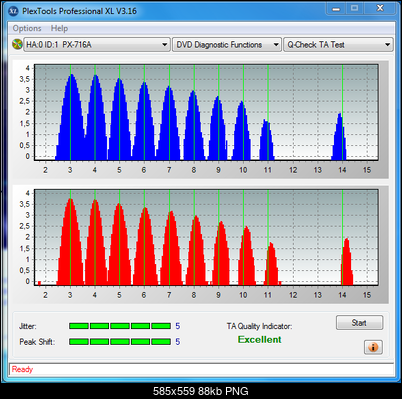The image size is (402, 399).
Task: Click the Start button
Action: (x=359, y=323)
